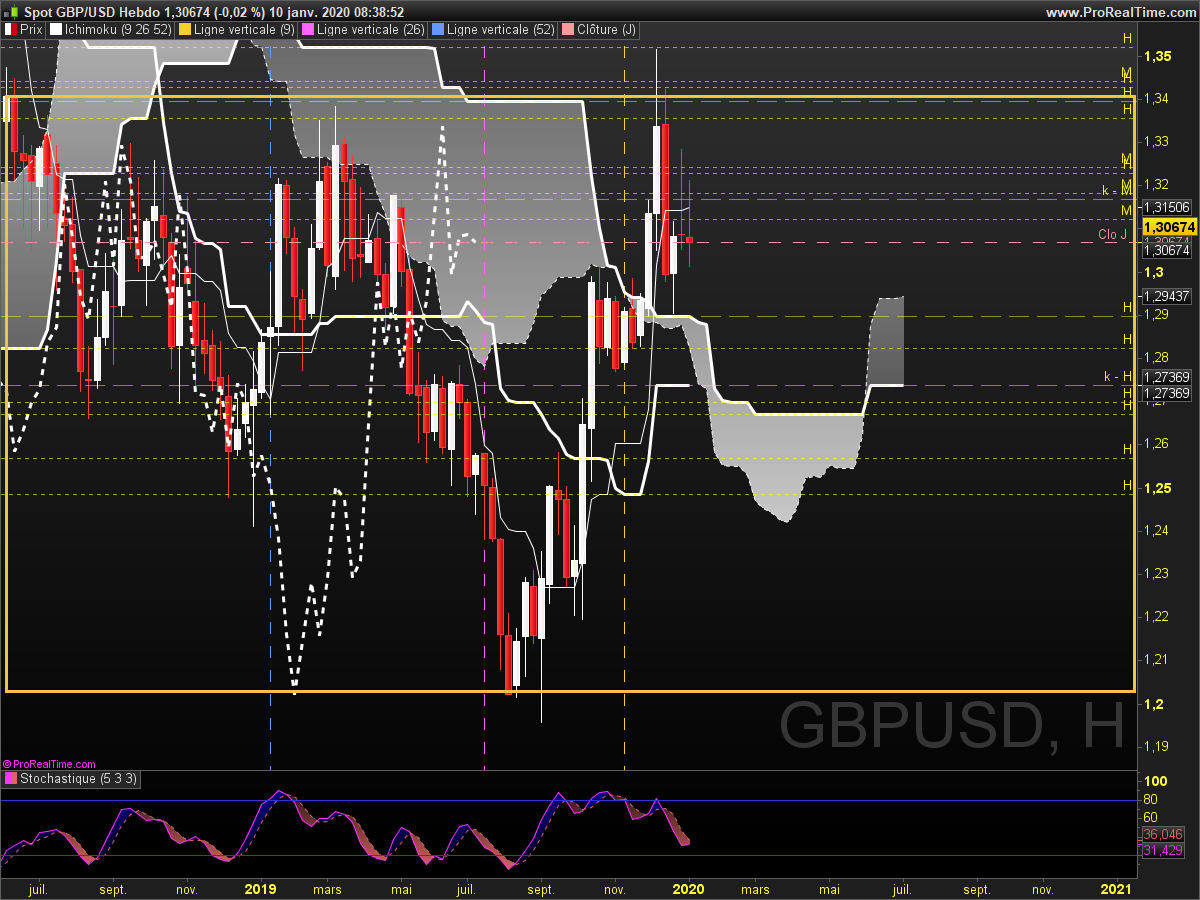
Task: Click the yellow Ligne verticale (9) swatch
Action: click(x=185, y=30)
